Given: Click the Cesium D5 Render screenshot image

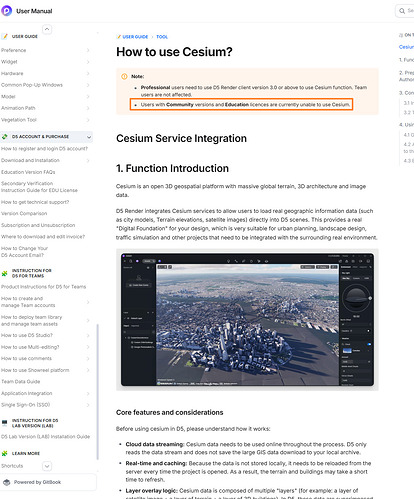Looking at the screenshot, I should click(x=247, y=319).
